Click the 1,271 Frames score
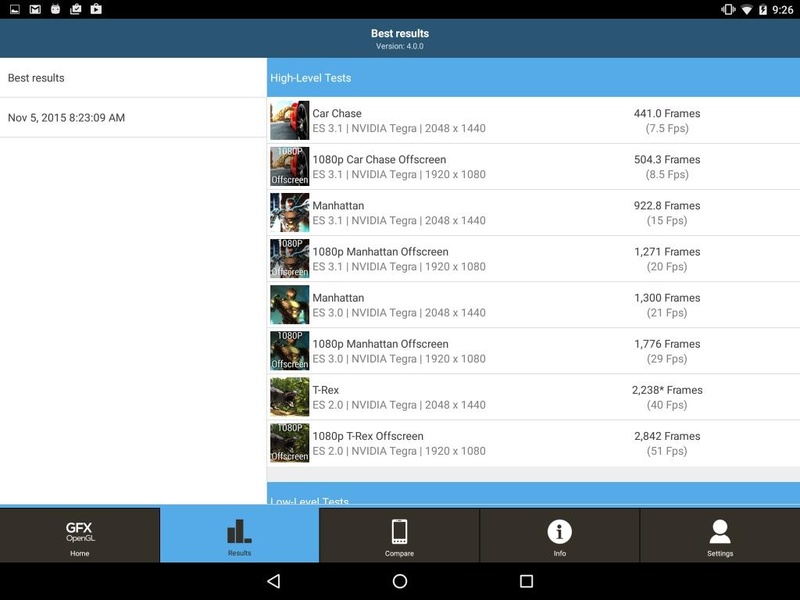800x600 pixels. click(667, 252)
